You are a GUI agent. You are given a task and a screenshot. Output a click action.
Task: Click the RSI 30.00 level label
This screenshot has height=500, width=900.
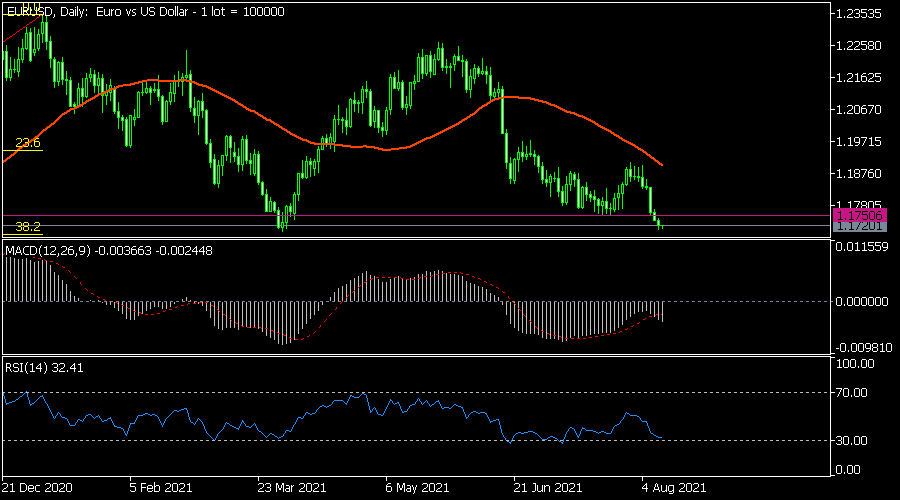[x=855, y=441]
